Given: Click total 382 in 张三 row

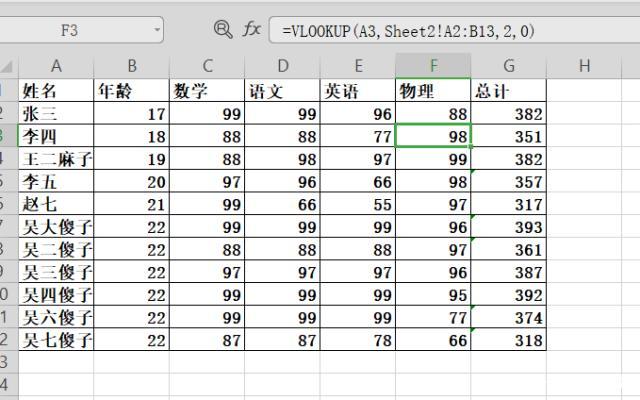Looking at the screenshot, I should (x=509, y=113).
